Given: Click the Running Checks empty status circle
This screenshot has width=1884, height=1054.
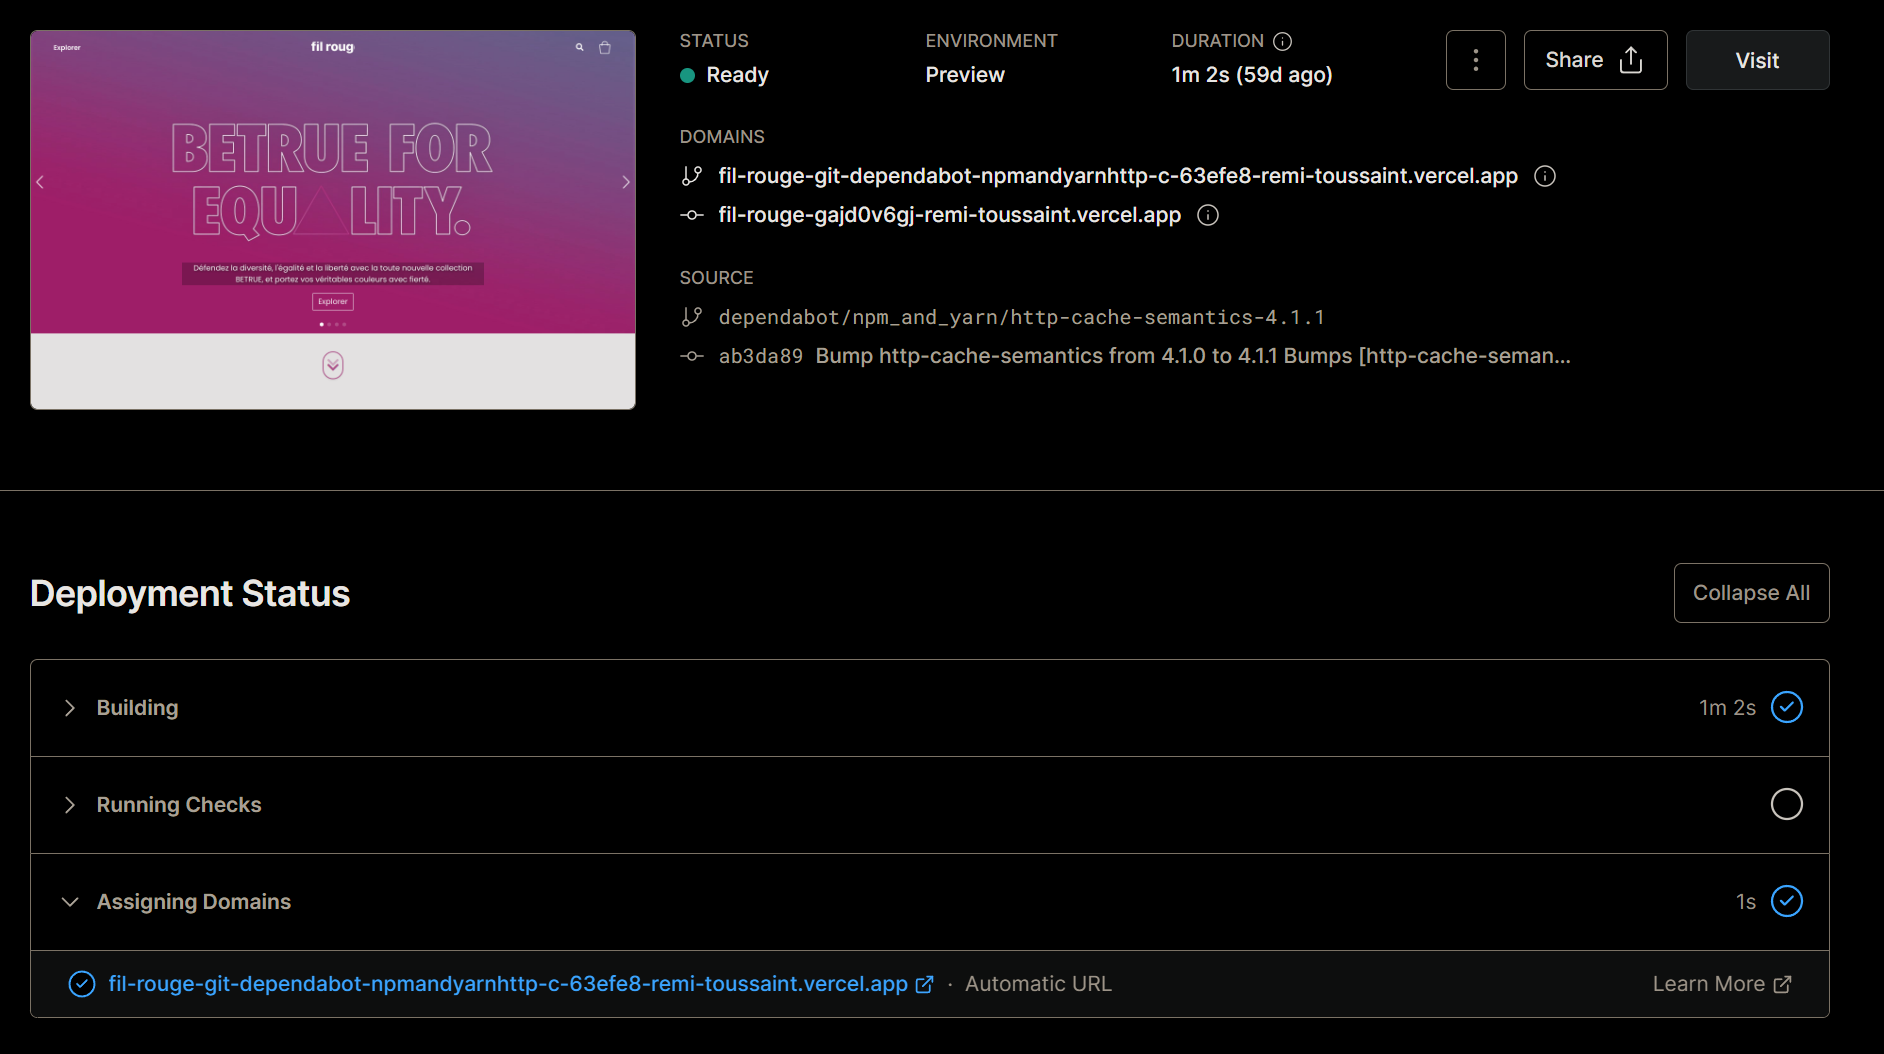Looking at the screenshot, I should point(1786,804).
